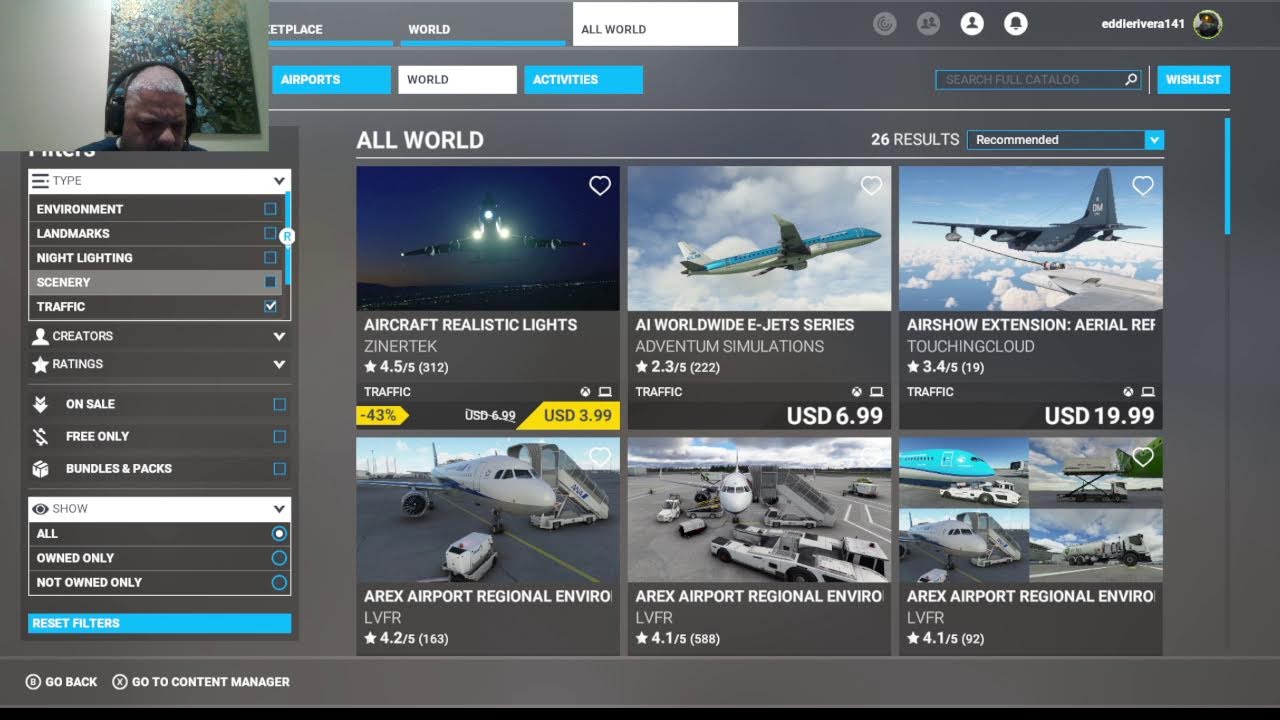Screen dimensions: 1280x720
Task: Click the Search Full Catalog field
Action: pyautogui.click(x=1038, y=80)
